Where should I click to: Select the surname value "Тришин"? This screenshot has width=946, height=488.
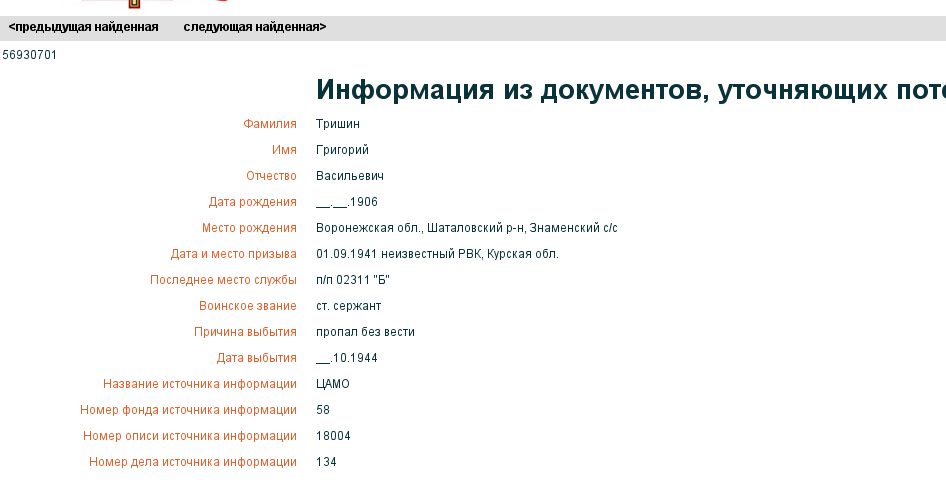[x=338, y=124]
